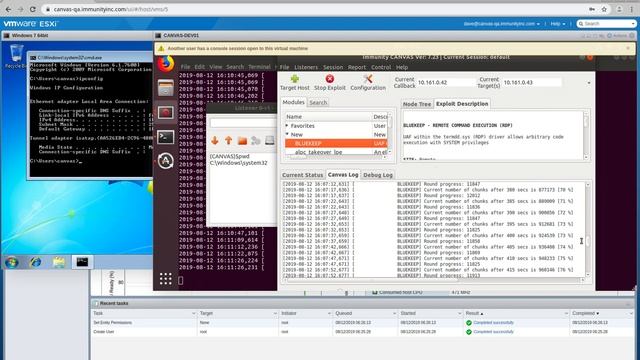Expand the Favorites modules tree node
Image resolution: width=640 pixels, height=360 pixels.
287,126
